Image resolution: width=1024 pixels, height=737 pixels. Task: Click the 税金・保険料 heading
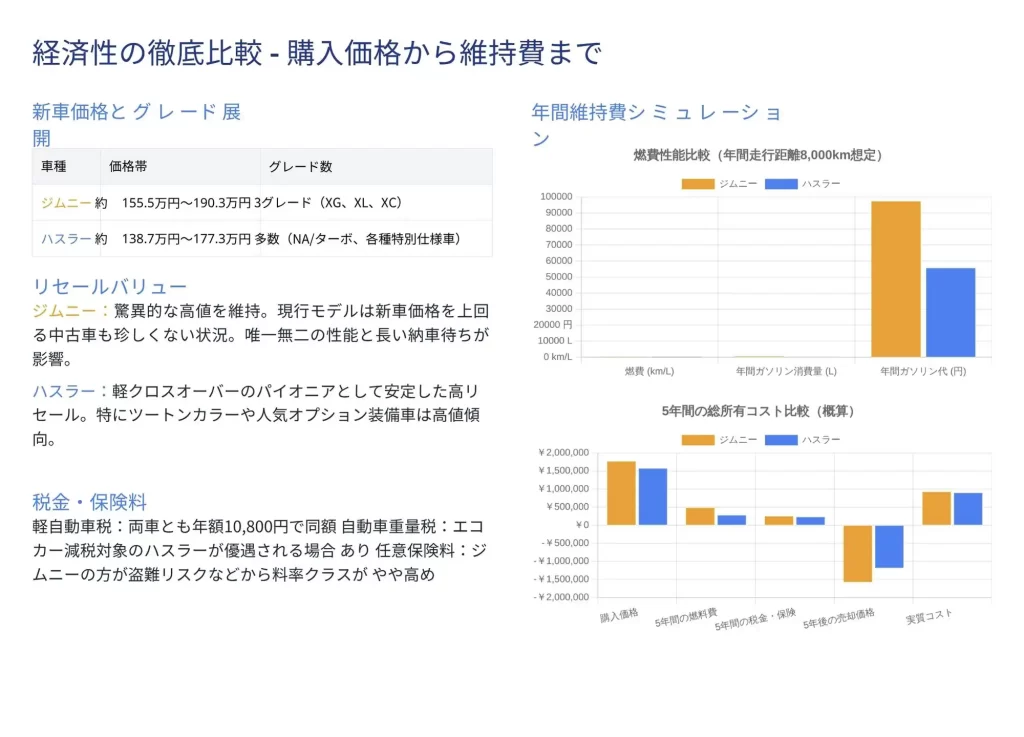(89, 502)
